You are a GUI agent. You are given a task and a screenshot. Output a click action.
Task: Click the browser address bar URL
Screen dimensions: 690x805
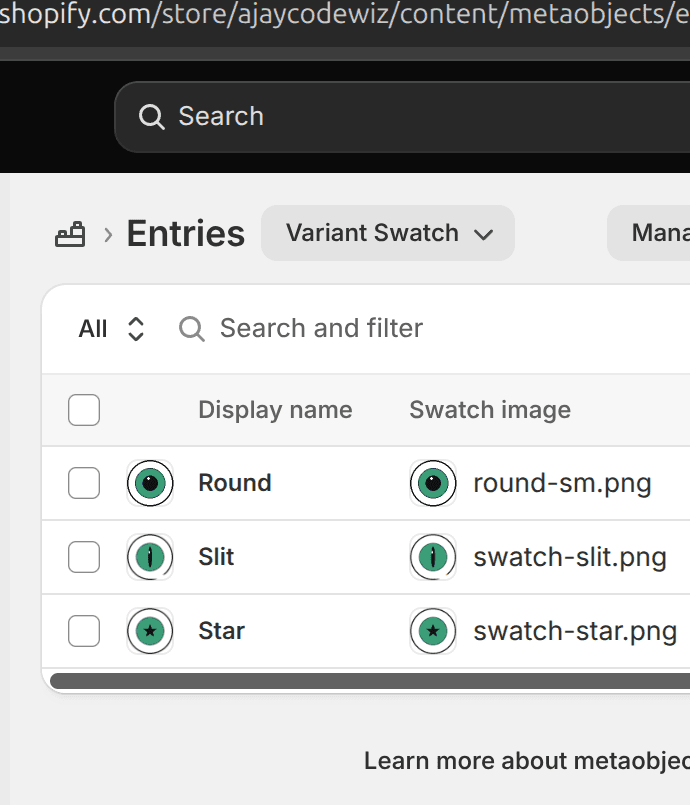pyautogui.click(x=345, y=14)
